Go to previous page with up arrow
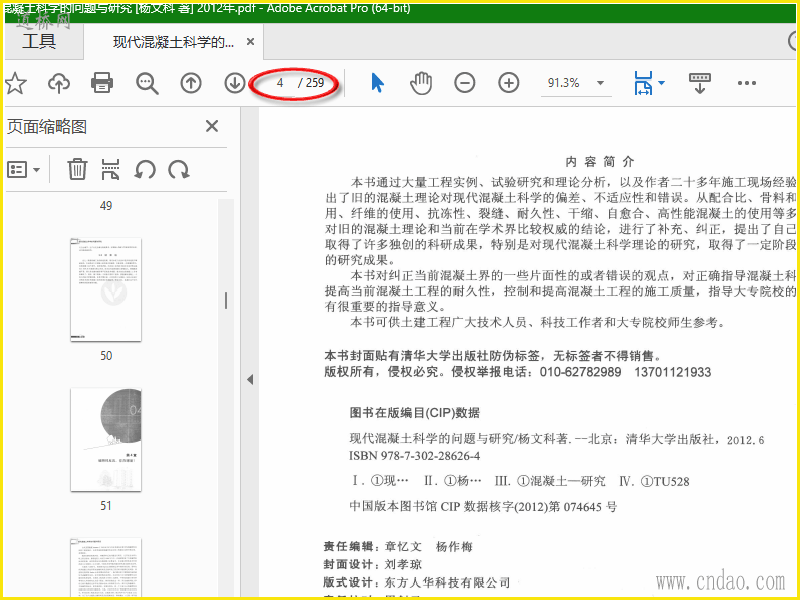Viewport: 800px width, 600px height. click(x=191, y=83)
